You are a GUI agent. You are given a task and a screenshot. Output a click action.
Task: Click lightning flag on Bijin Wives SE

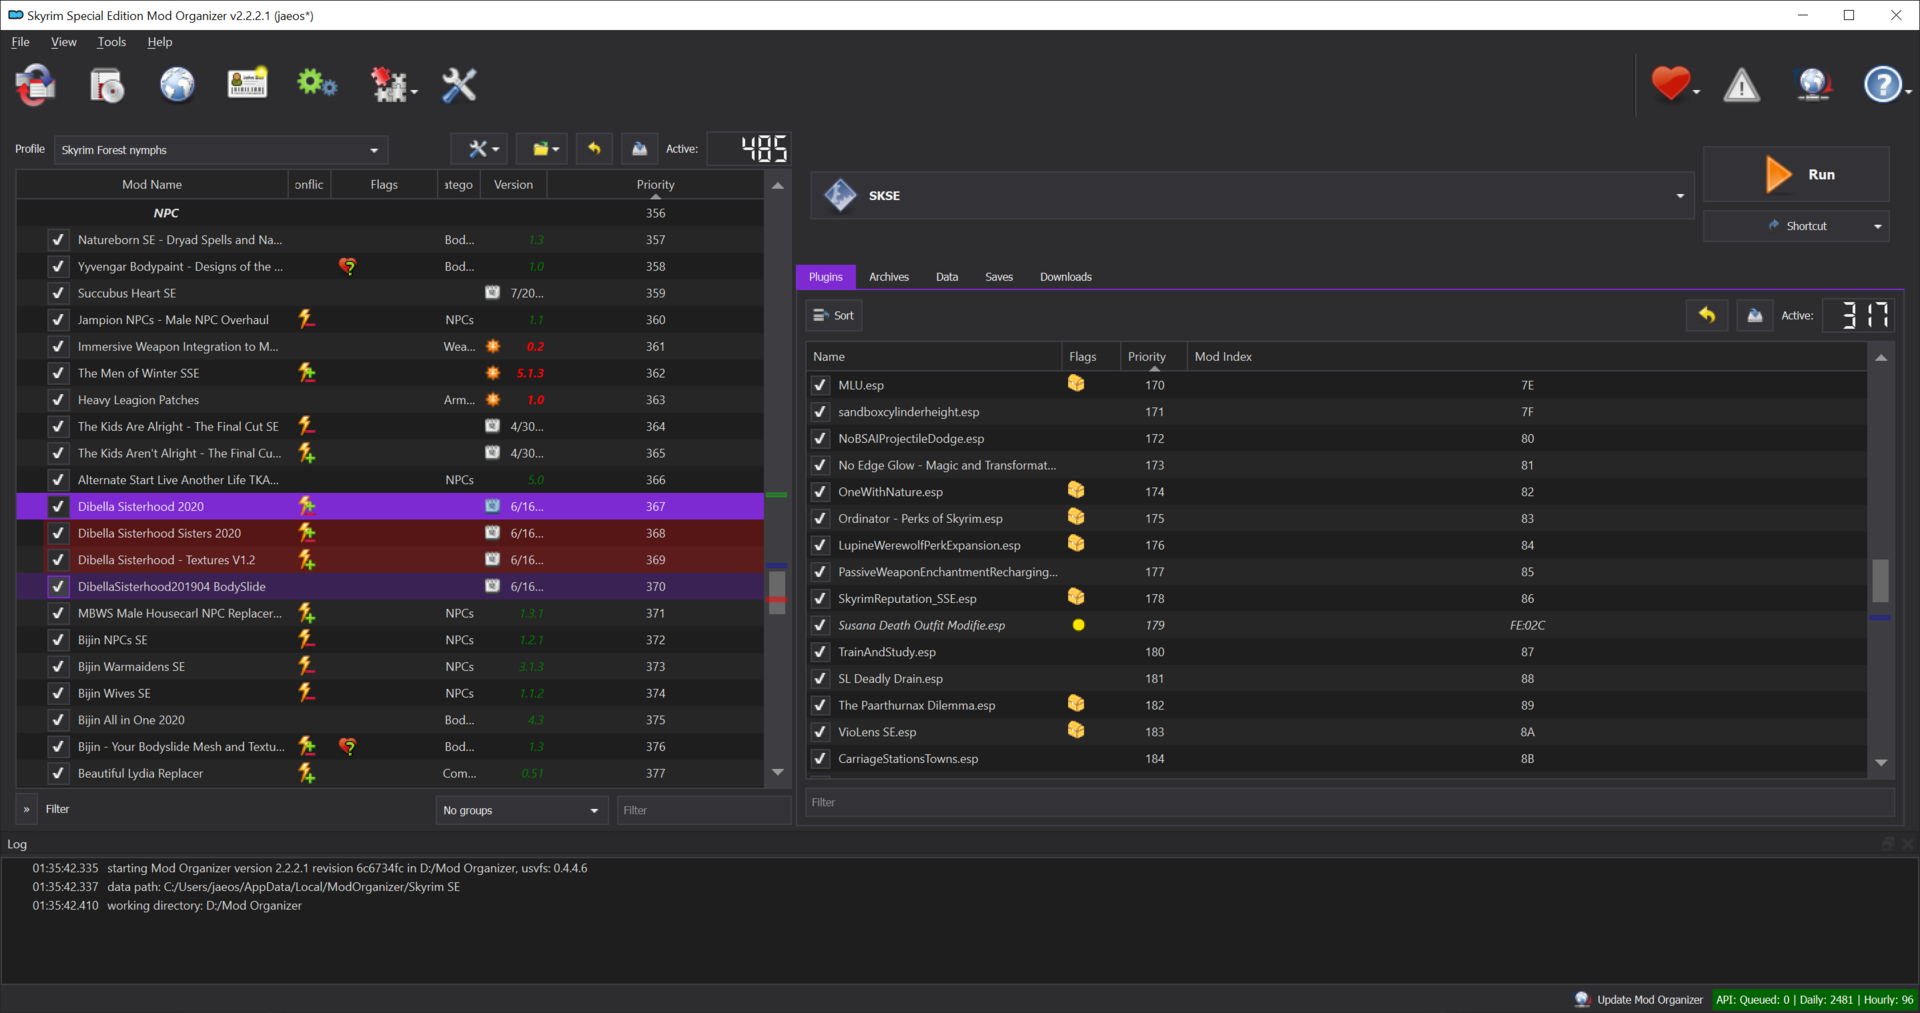coord(307,692)
